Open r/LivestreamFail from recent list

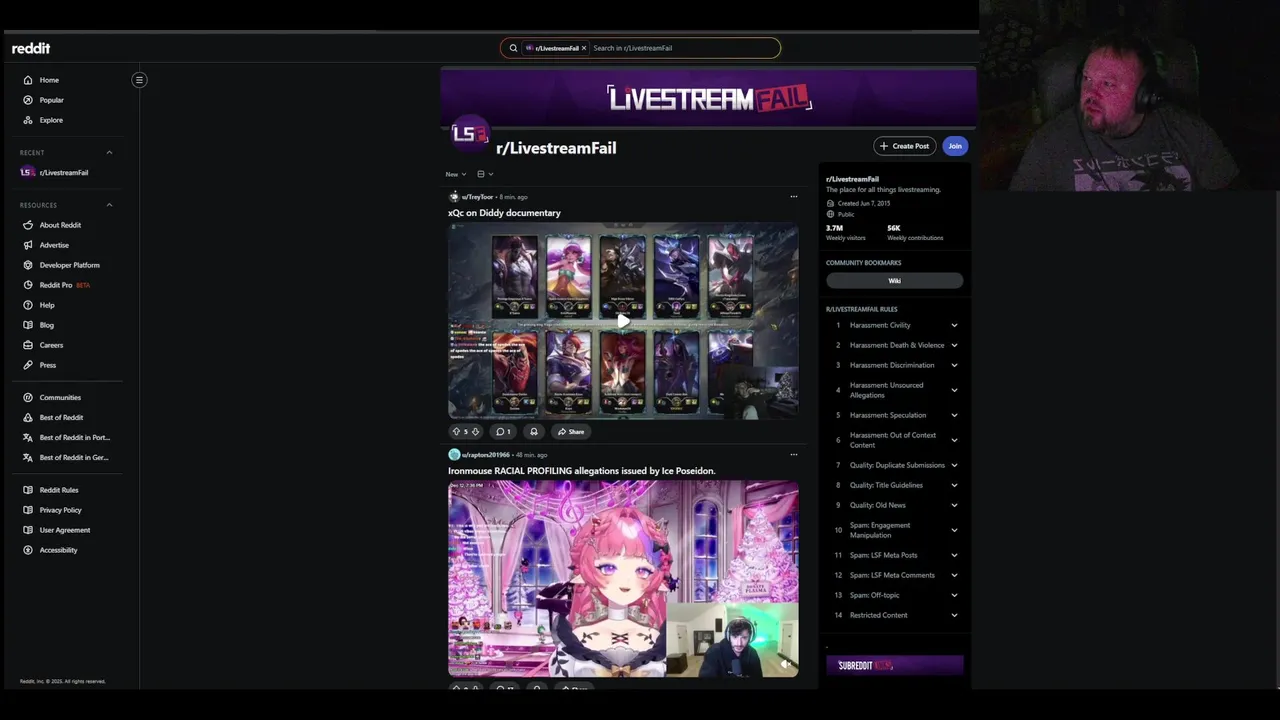pyautogui.click(x=64, y=173)
